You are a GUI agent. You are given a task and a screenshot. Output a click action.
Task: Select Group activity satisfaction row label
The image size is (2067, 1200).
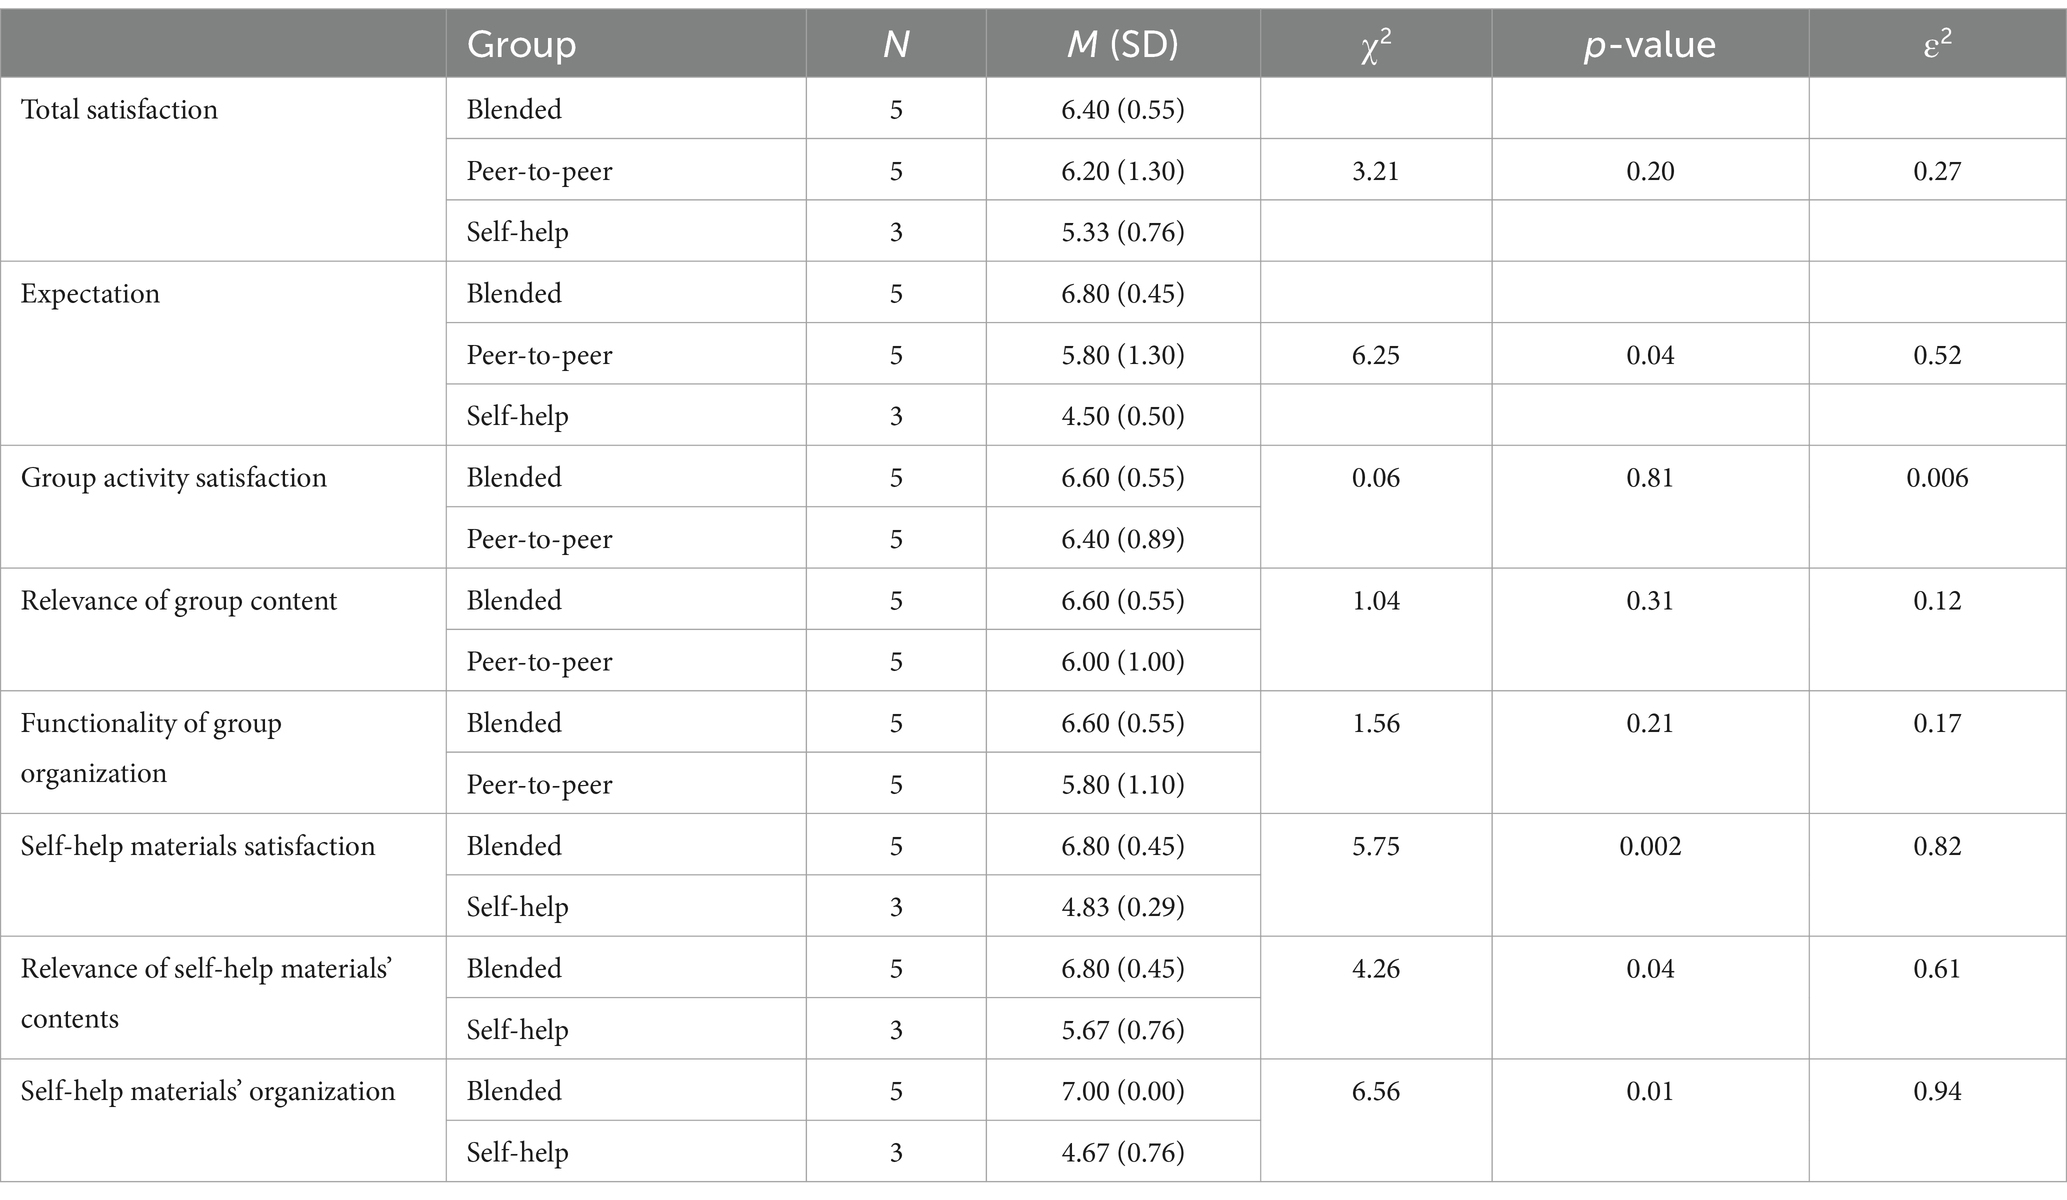coord(174,478)
